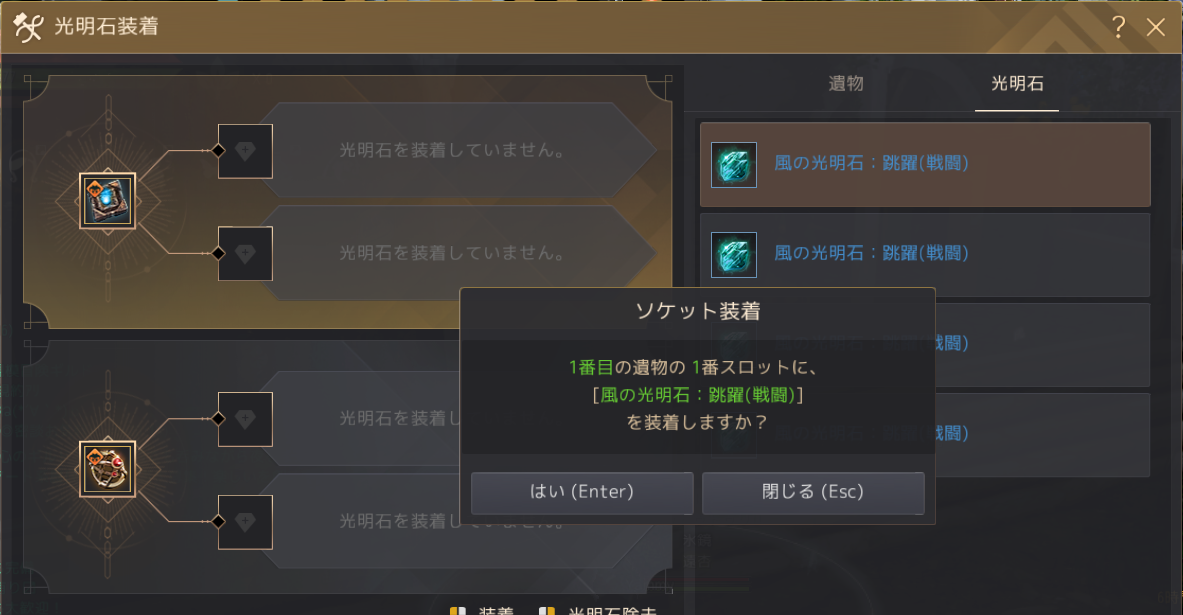The image size is (1183, 615).
Task: Select the highlighted 風の光明石：跳躍(戦闘) list entry
Action: coord(925,165)
